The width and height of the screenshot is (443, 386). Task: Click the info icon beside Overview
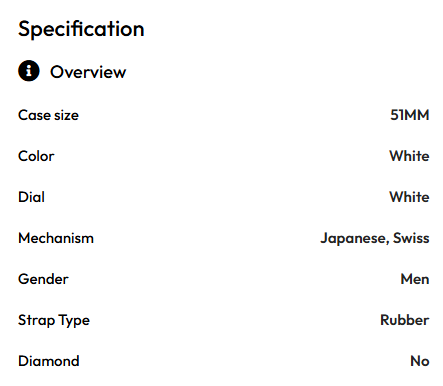[29, 71]
